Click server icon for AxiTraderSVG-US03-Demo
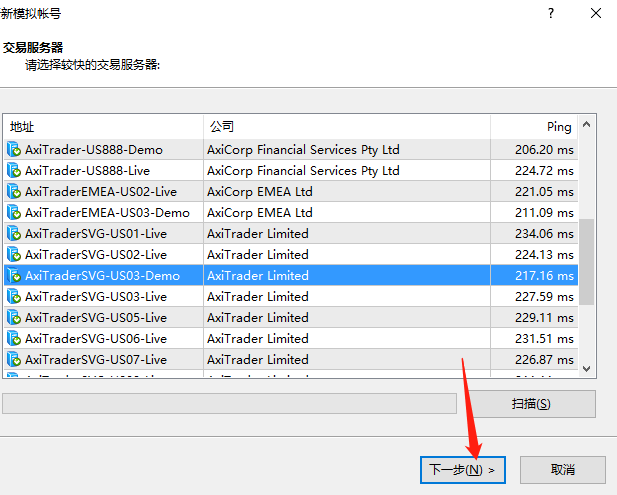Viewport: 617px width, 495px height. tap(14, 275)
